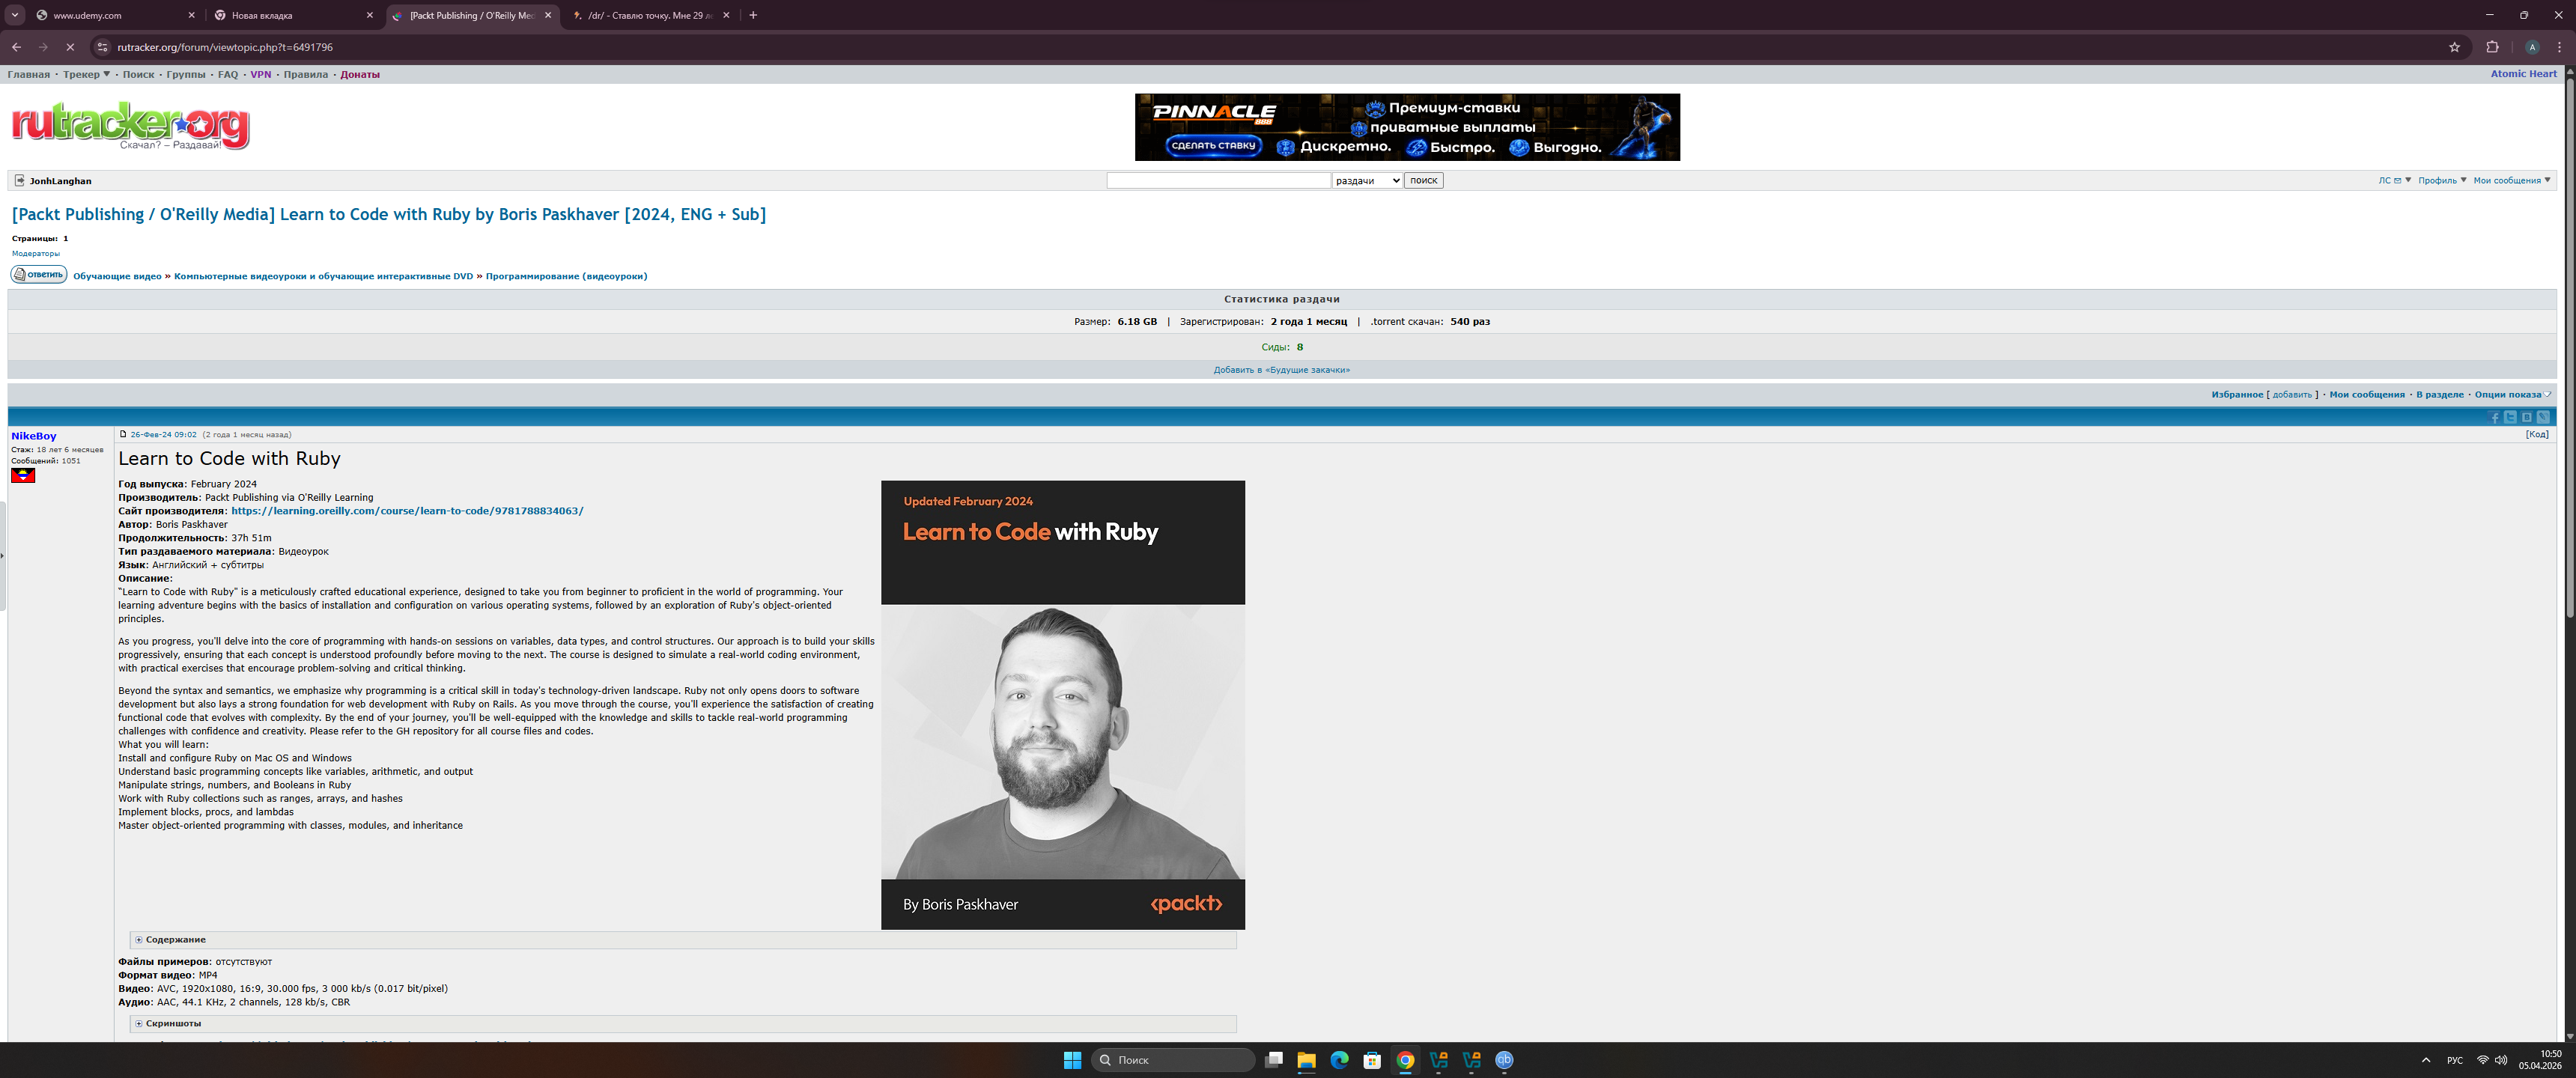
Task: Bookmark this page with the star
Action: [2454, 47]
